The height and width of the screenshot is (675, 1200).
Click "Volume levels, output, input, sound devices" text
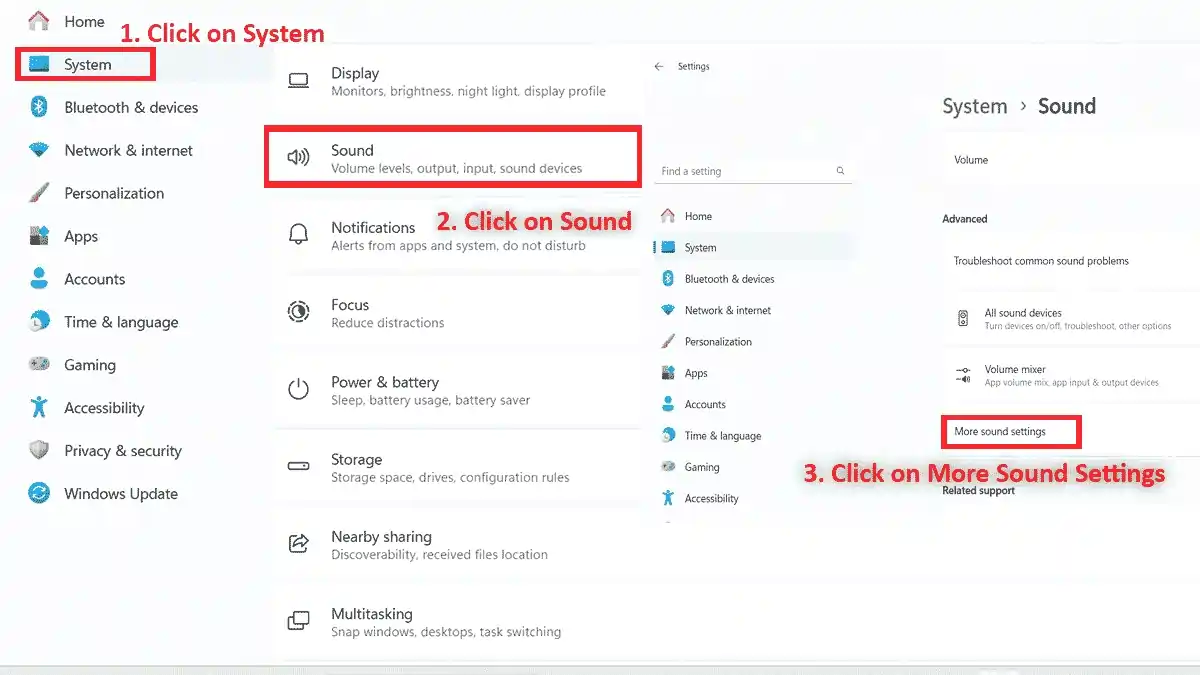pos(456,168)
